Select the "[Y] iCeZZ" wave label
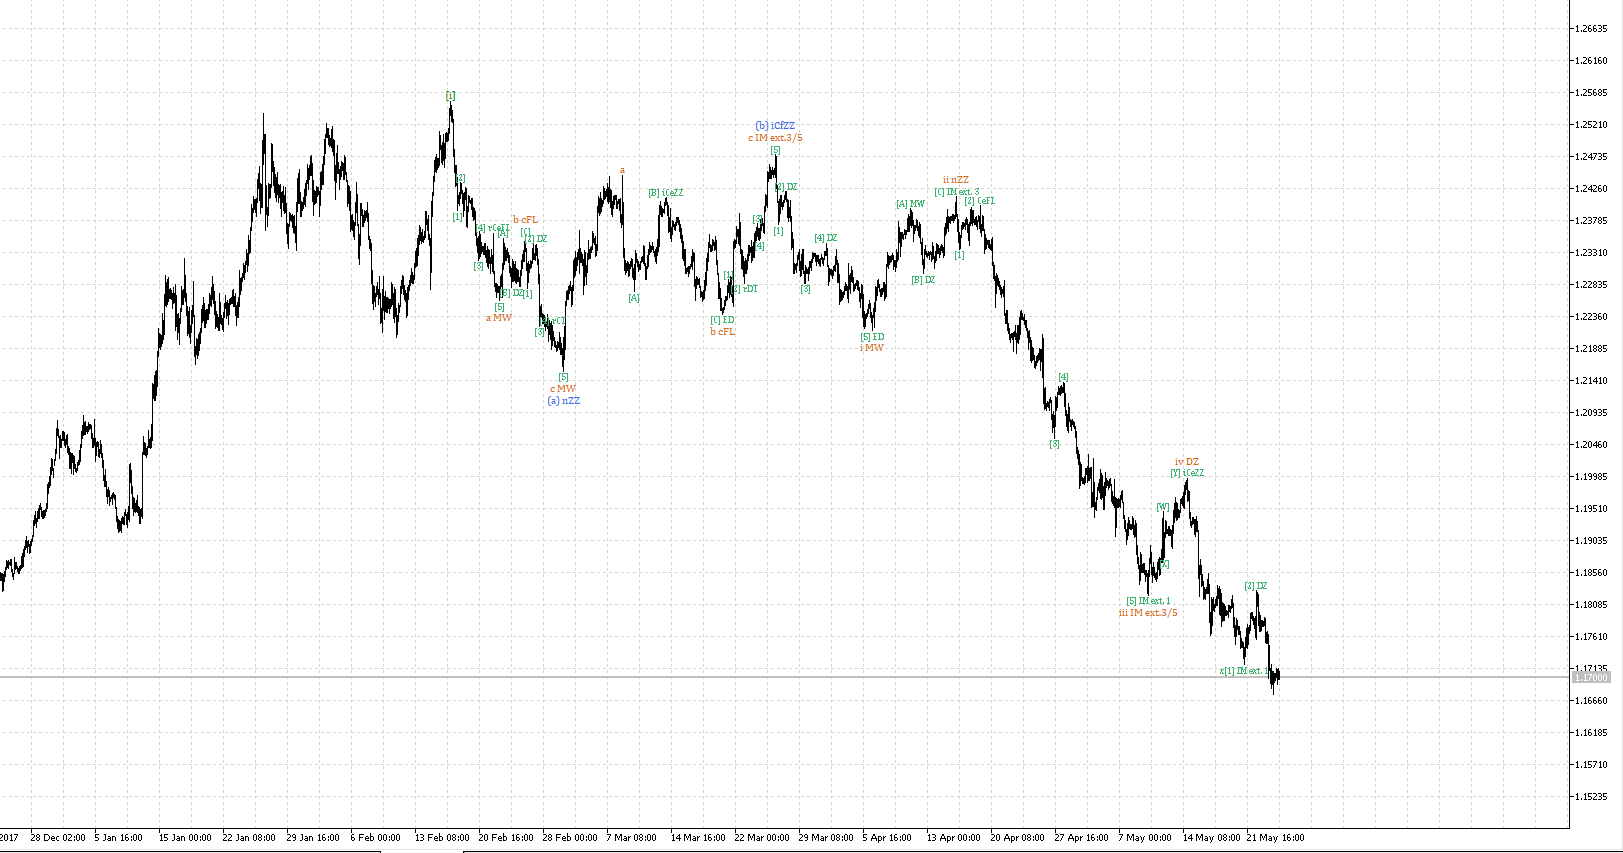 [1188, 473]
